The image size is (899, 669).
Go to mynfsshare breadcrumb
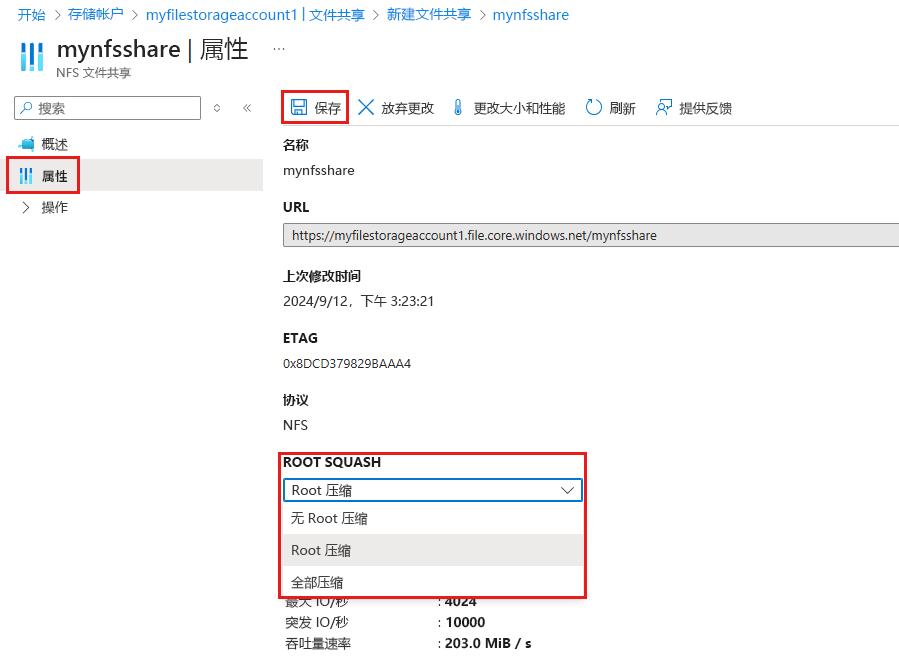[531, 14]
